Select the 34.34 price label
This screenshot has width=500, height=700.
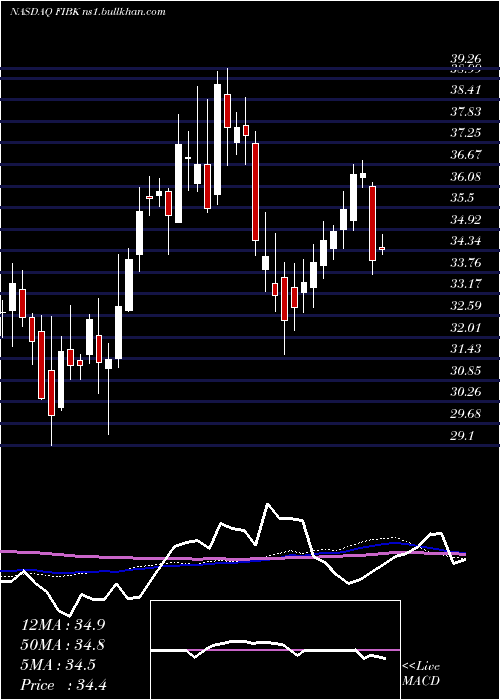tap(465, 241)
